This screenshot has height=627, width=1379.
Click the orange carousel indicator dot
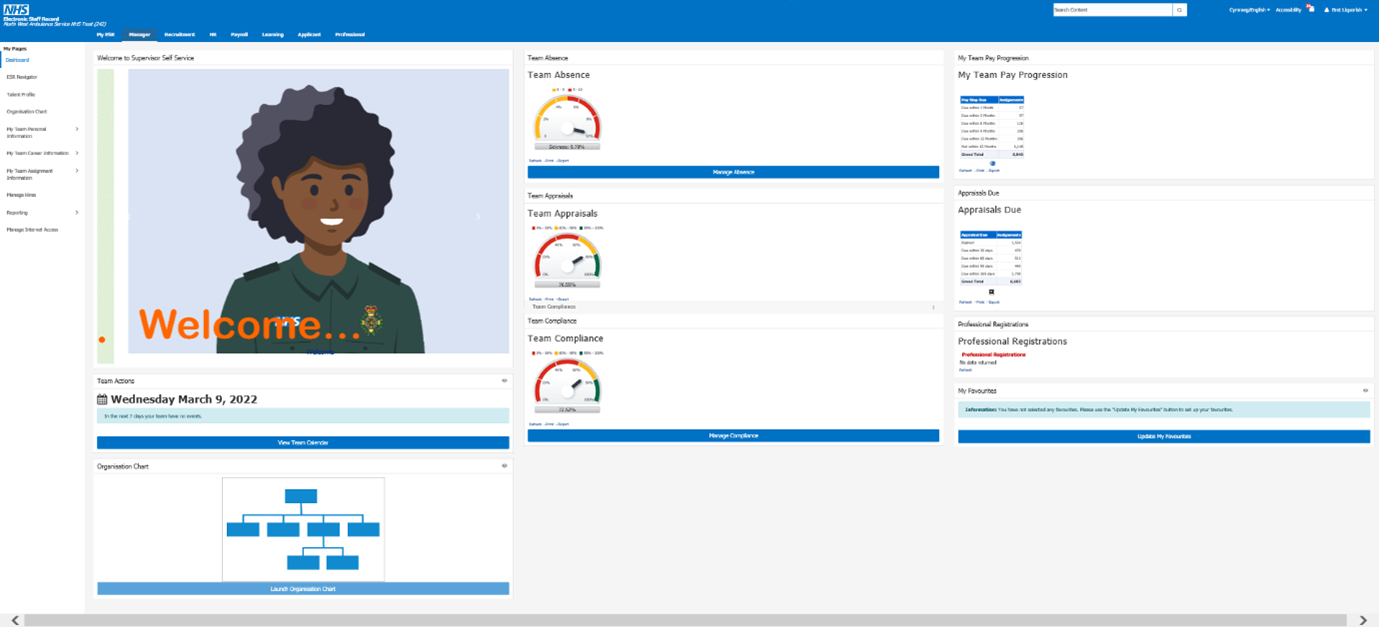tap(102, 340)
